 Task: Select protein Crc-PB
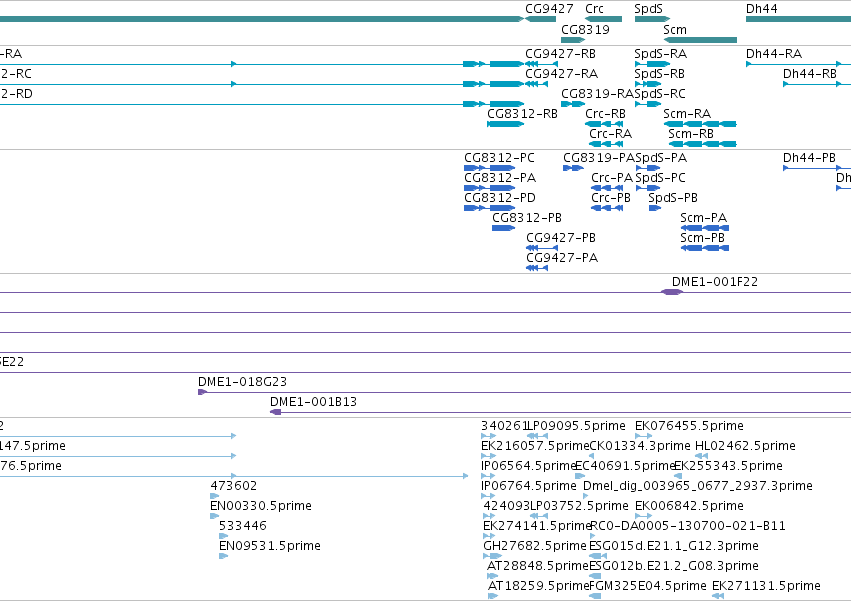(611, 198)
